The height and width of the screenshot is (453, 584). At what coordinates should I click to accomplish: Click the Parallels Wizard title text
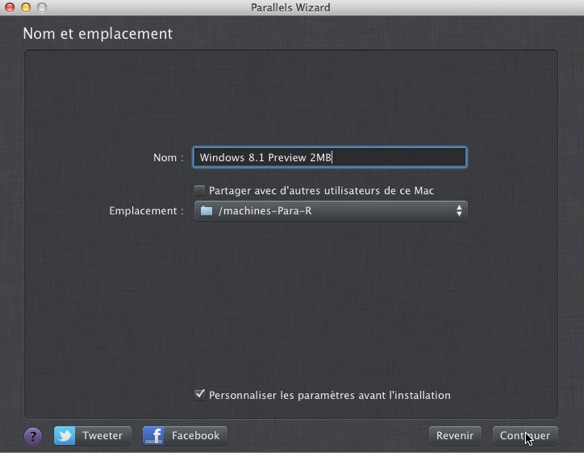point(291,7)
